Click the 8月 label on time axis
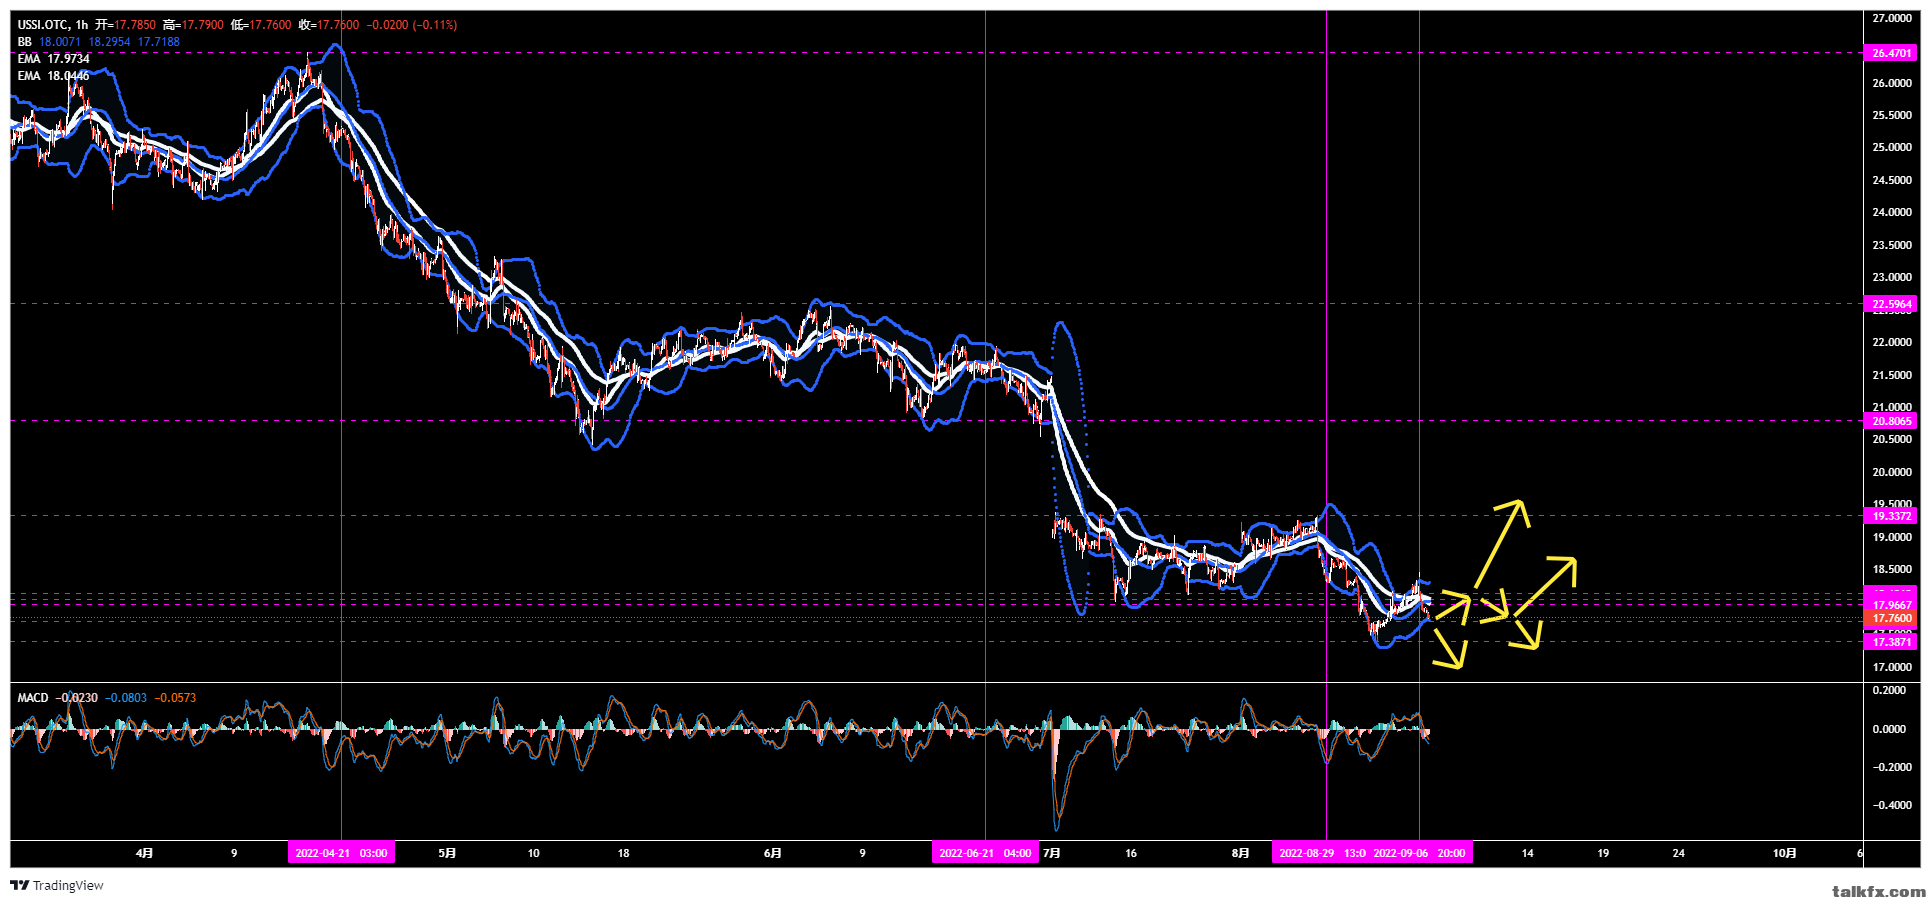Image resolution: width=1931 pixels, height=903 pixels. 1240,853
